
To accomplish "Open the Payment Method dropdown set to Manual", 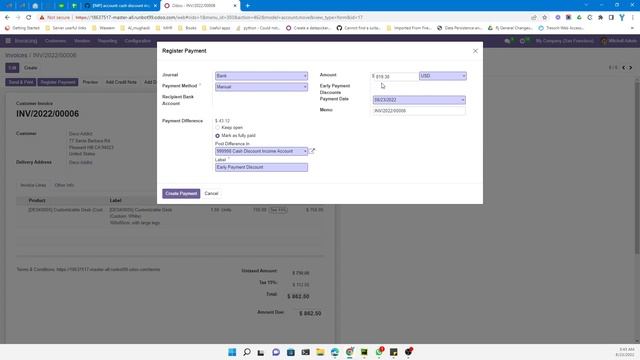I will tap(261, 87).
